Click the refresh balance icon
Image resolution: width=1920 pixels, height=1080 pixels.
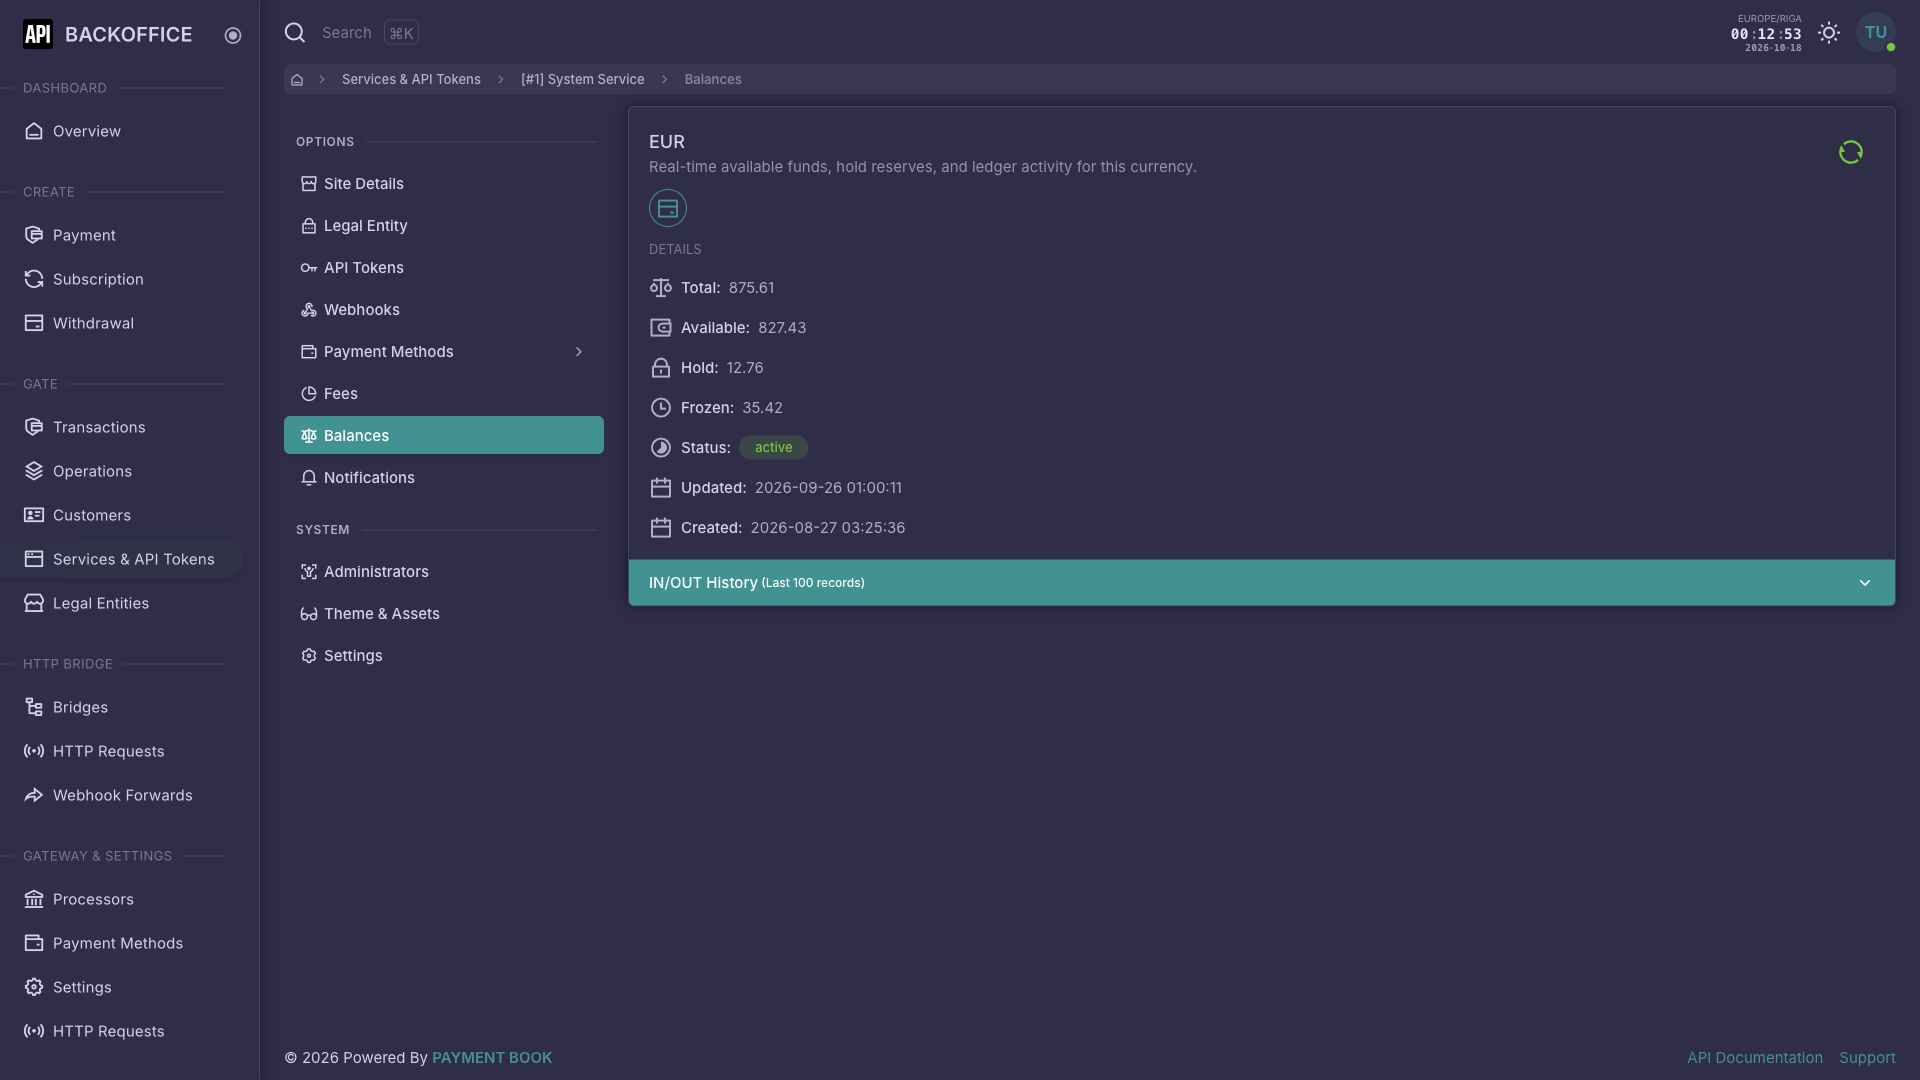click(1850, 152)
